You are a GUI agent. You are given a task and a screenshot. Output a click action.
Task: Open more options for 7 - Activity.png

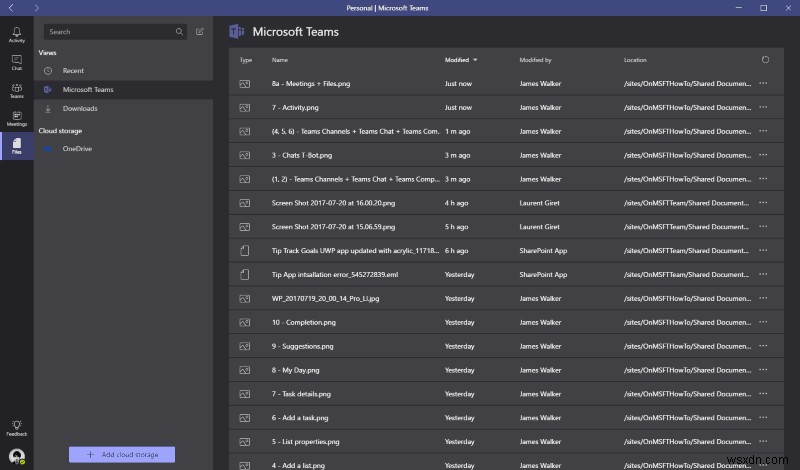coord(763,107)
